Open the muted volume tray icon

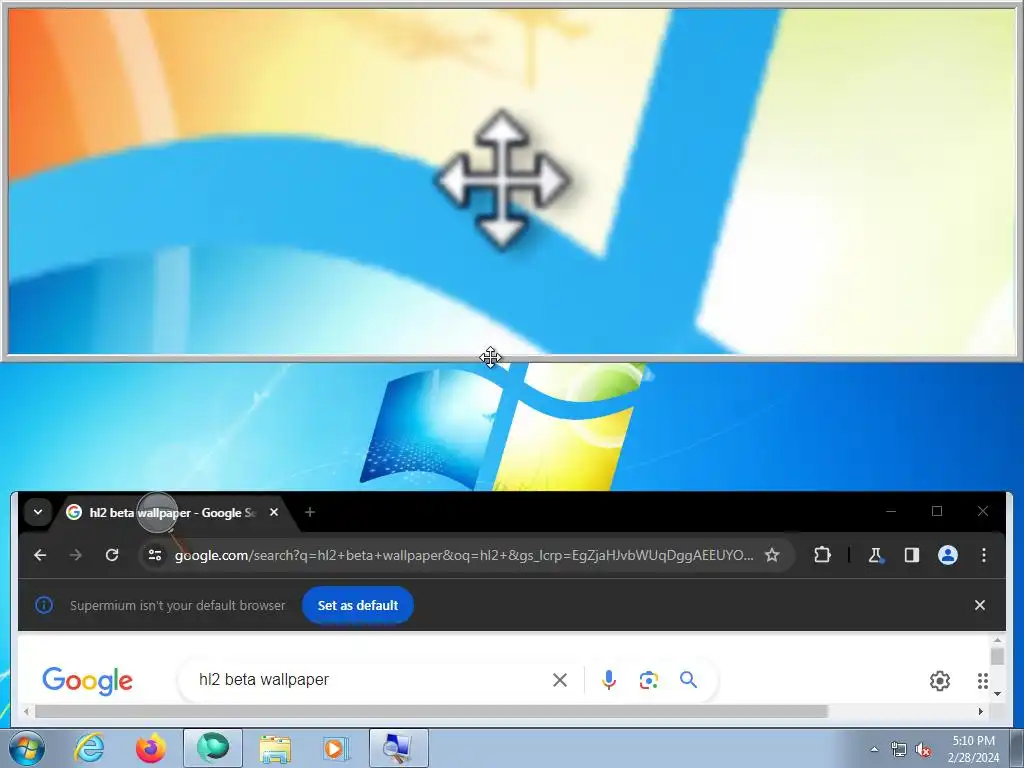(x=923, y=749)
